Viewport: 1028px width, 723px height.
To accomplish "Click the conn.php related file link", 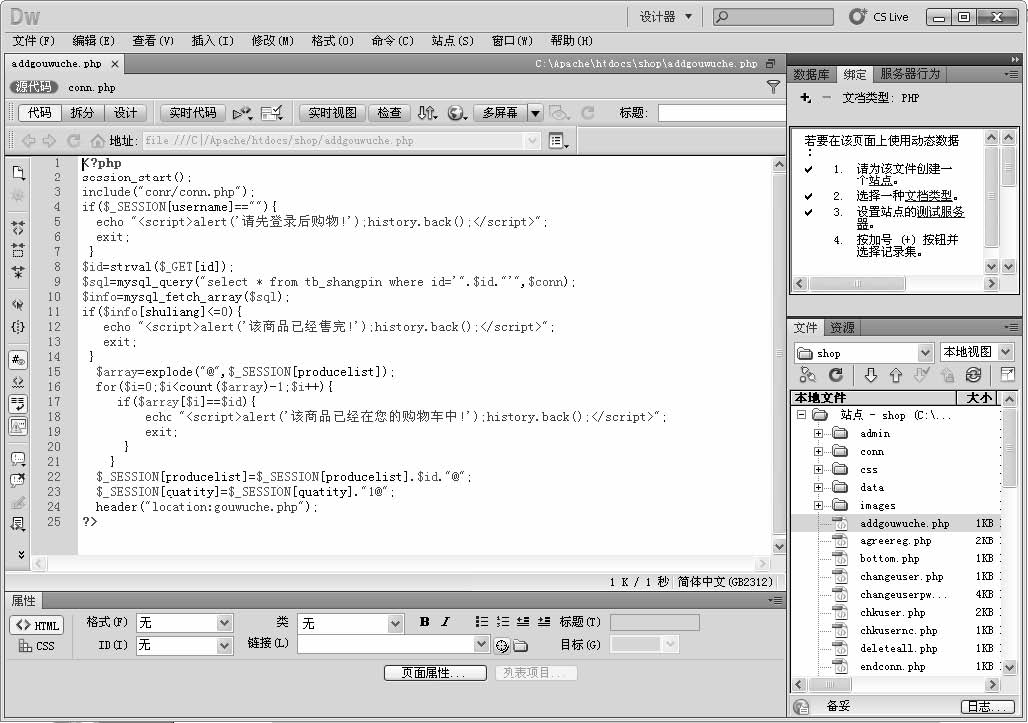I will pos(92,87).
